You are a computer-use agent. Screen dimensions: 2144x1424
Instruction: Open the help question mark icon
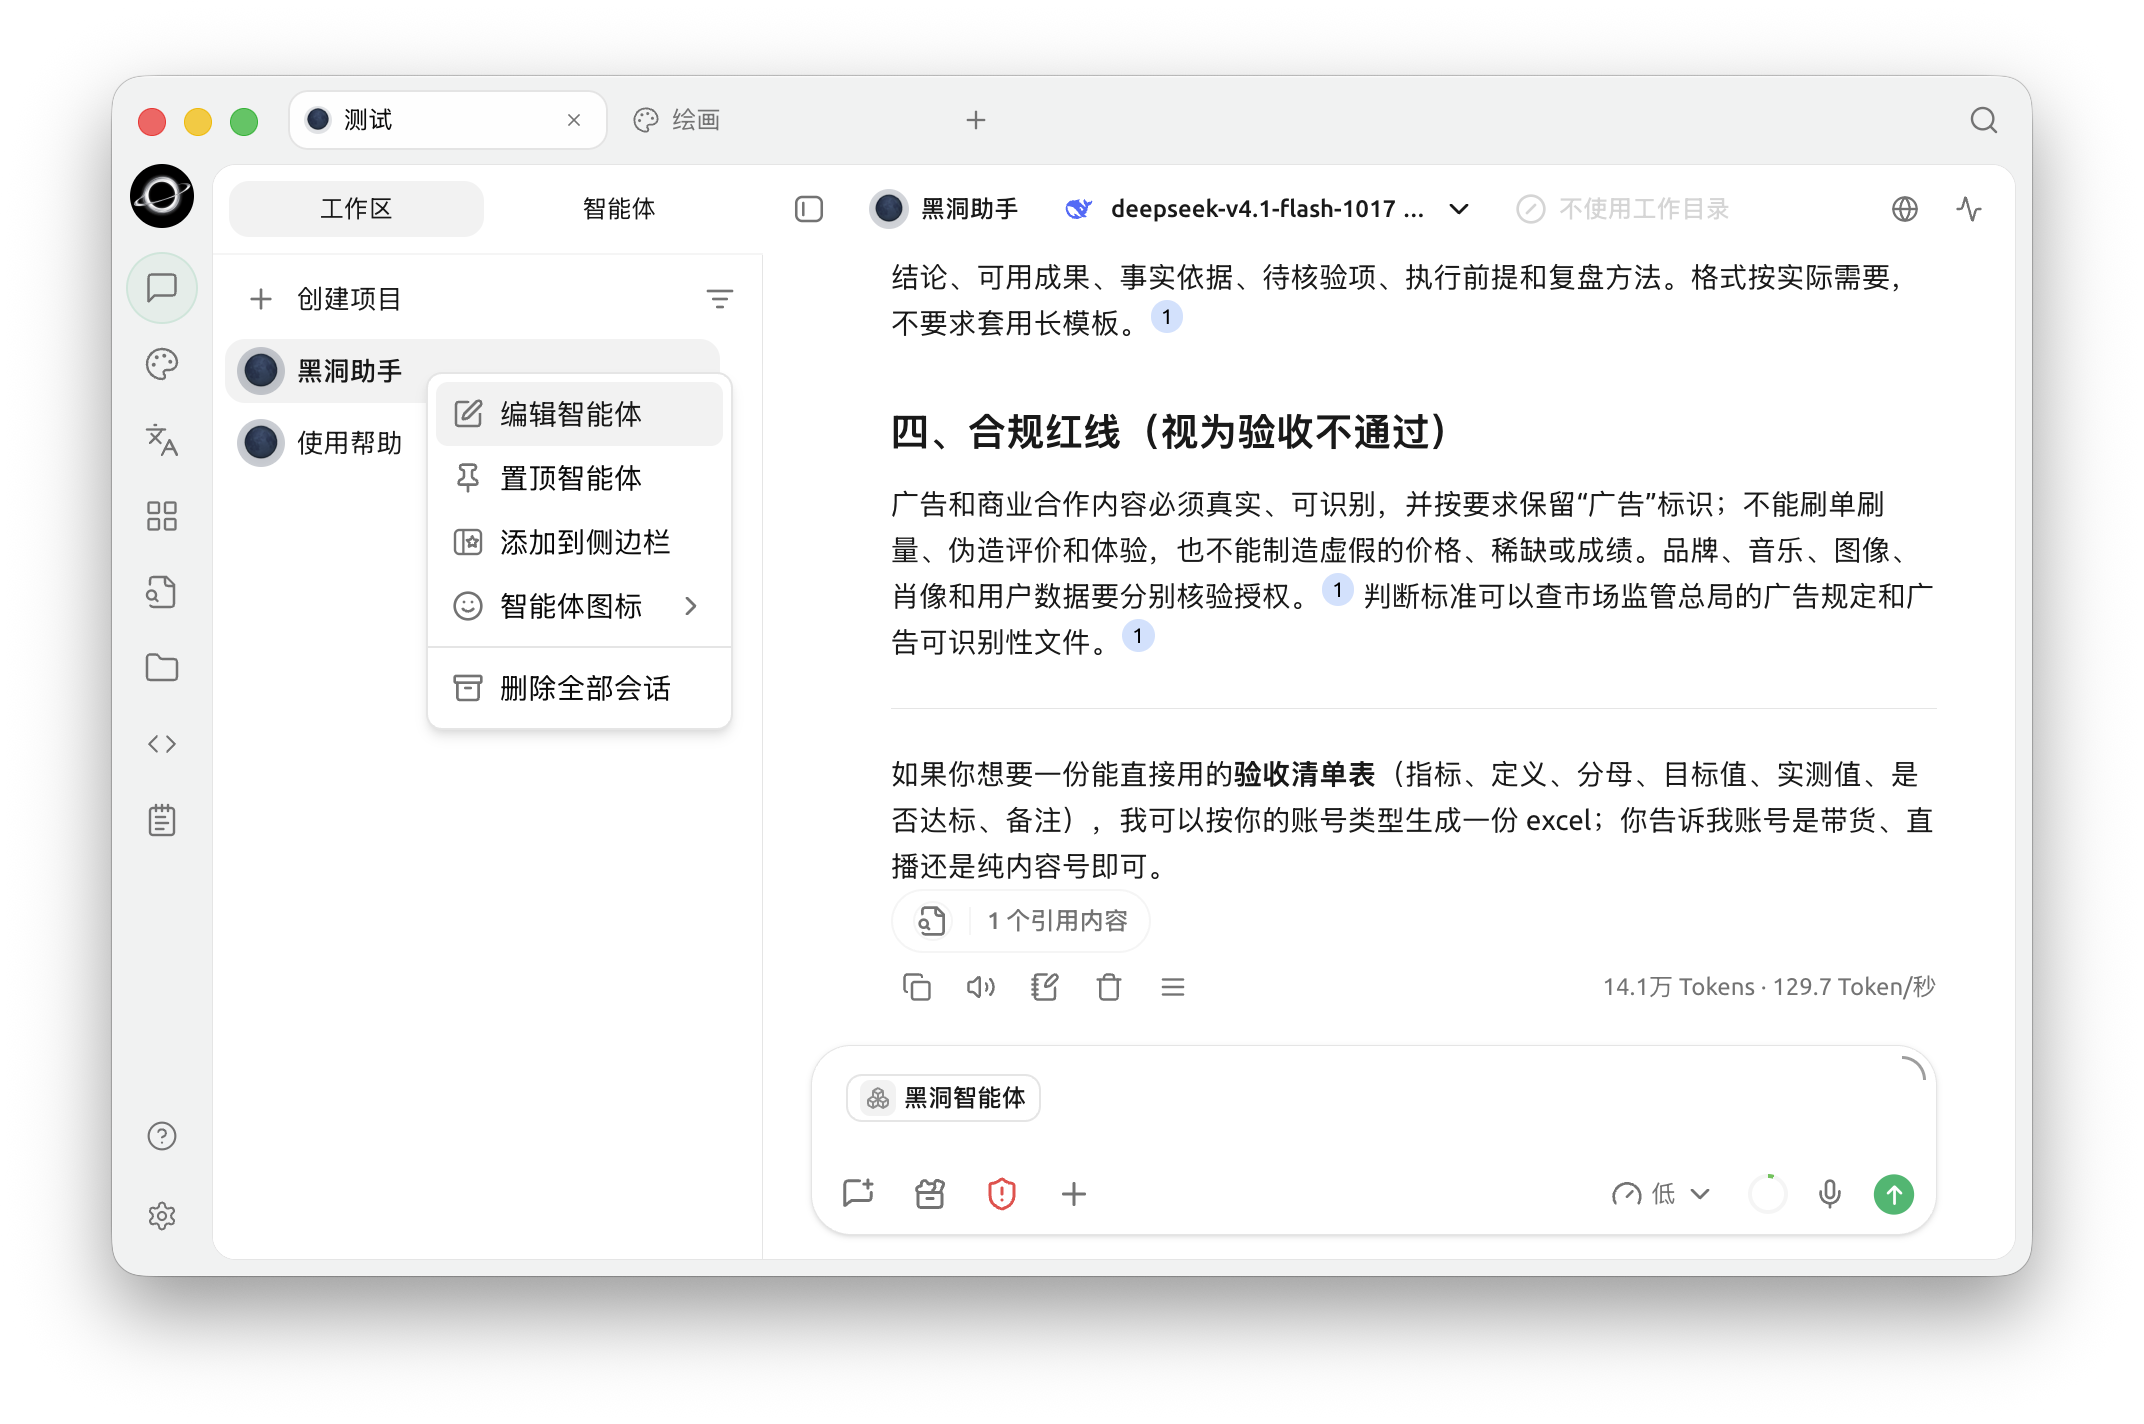[162, 1136]
